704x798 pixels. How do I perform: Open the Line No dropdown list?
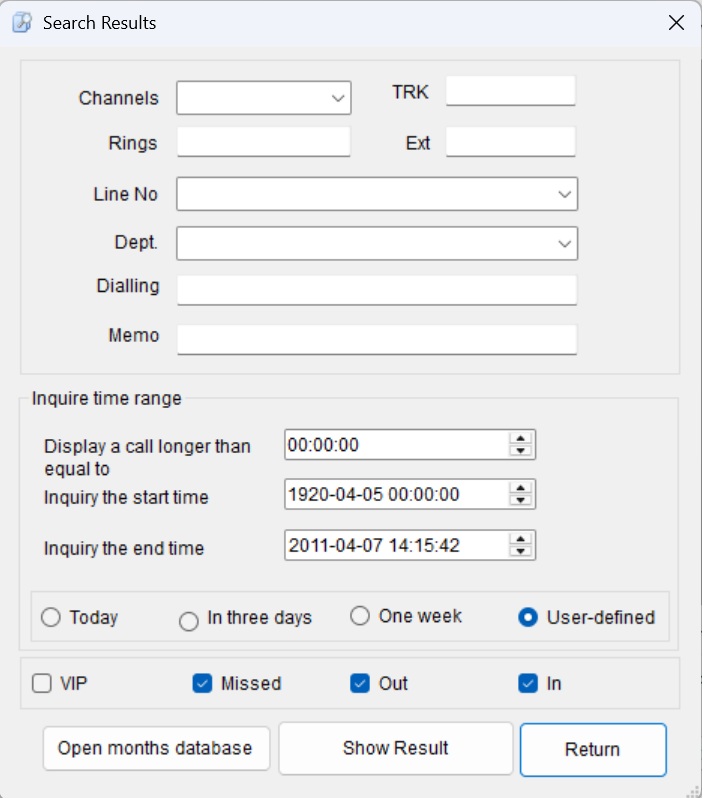click(564, 194)
